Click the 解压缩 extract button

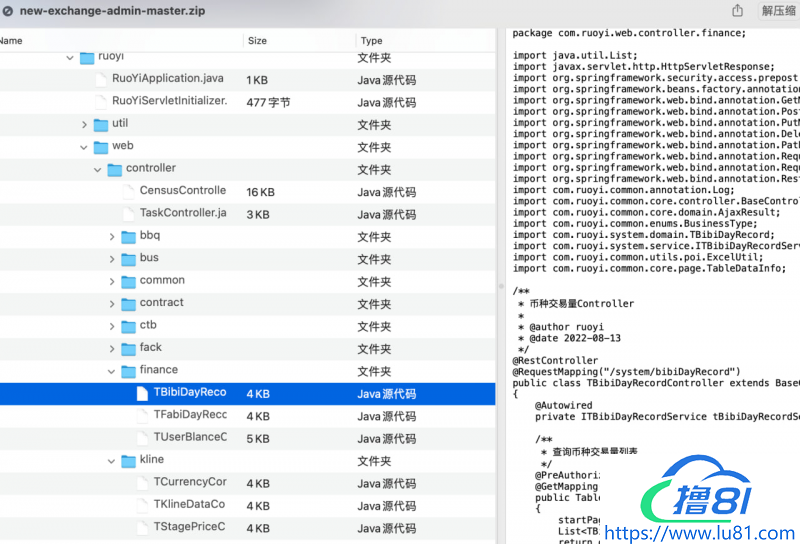click(779, 10)
